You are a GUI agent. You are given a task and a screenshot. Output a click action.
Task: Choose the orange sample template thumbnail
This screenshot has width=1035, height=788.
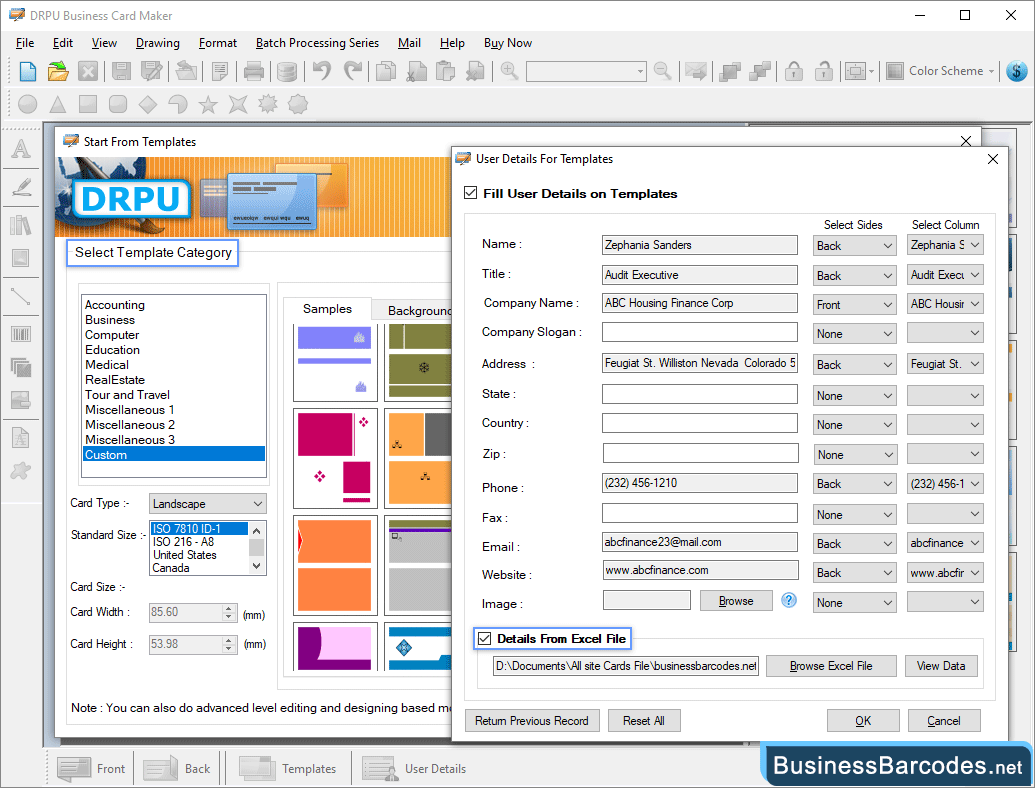click(335, 566)
